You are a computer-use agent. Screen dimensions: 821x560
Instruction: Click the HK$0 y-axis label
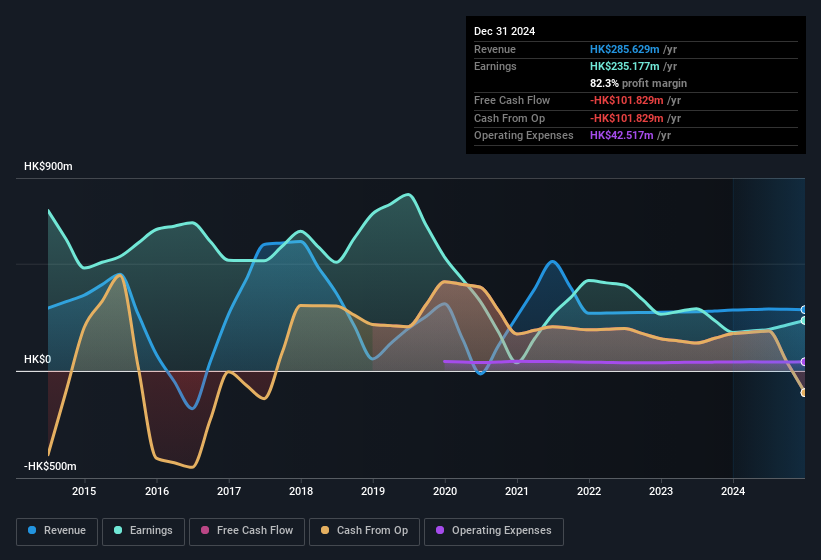click(x=38, y=359)
